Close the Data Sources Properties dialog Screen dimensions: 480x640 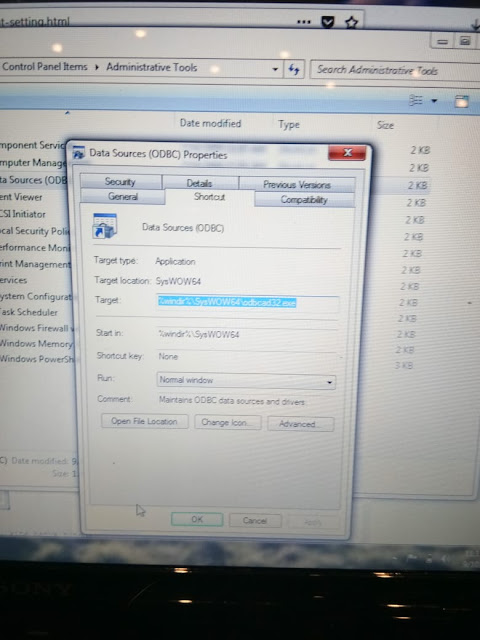tap(347, 153)
